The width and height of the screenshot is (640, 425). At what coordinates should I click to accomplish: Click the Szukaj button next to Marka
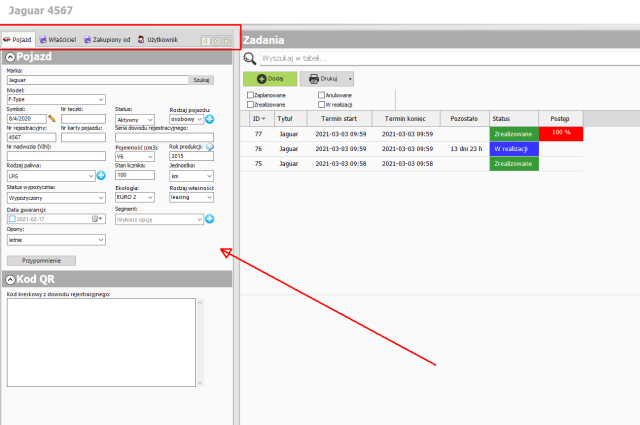(x=201, y=80)
